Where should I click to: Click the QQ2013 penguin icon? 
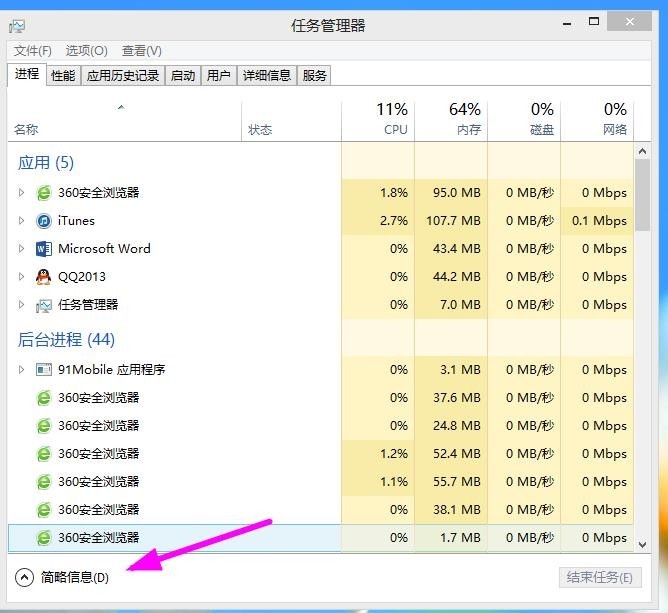point(43,277)
